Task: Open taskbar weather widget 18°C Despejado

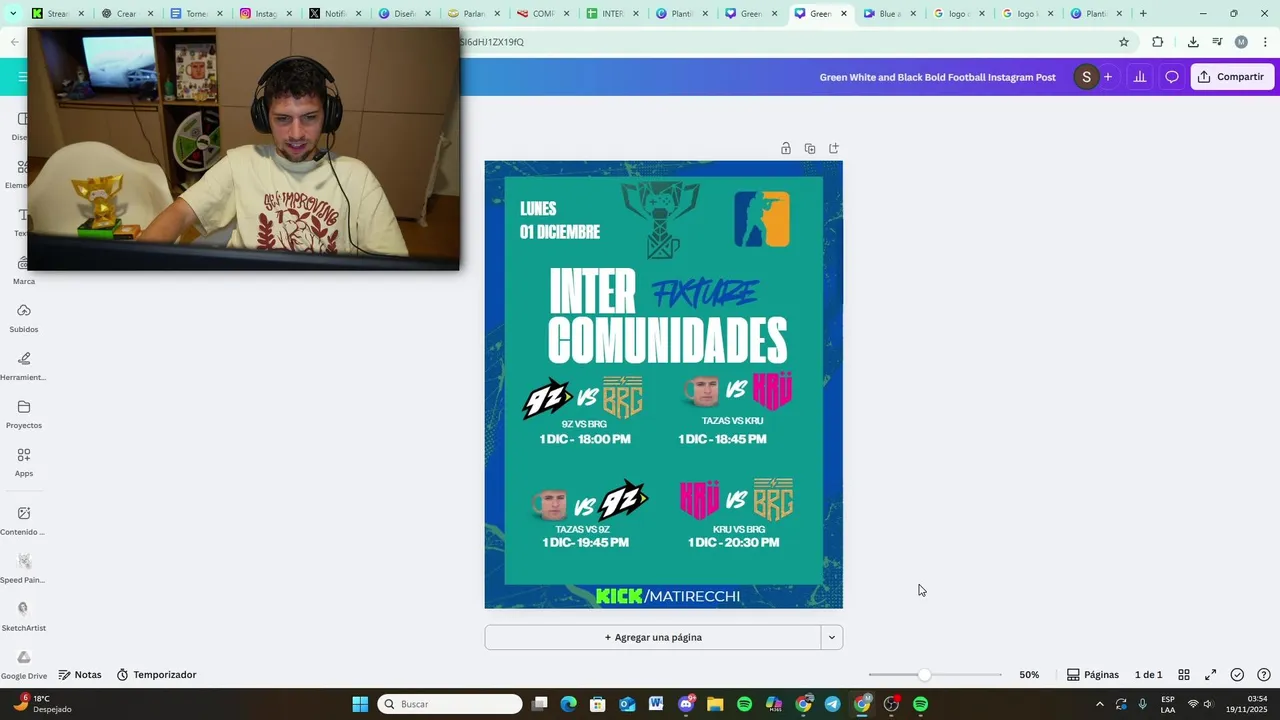Action: pos(42,704)
